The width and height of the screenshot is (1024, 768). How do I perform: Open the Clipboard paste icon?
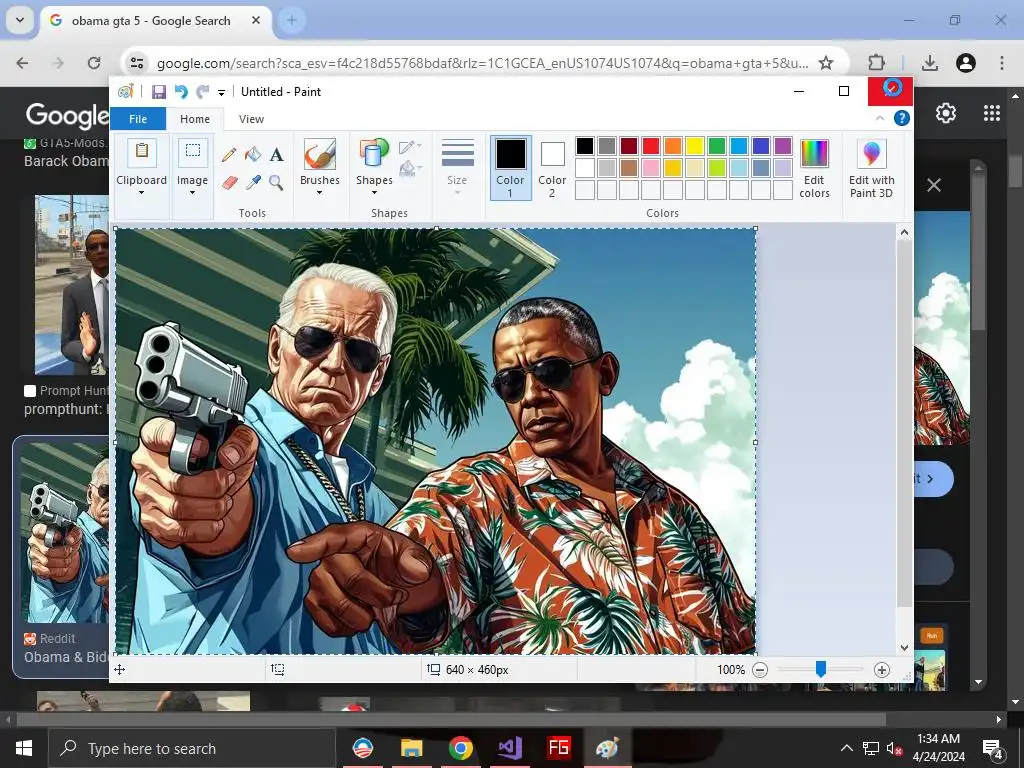pyautogui.click(x=141, y=153)
